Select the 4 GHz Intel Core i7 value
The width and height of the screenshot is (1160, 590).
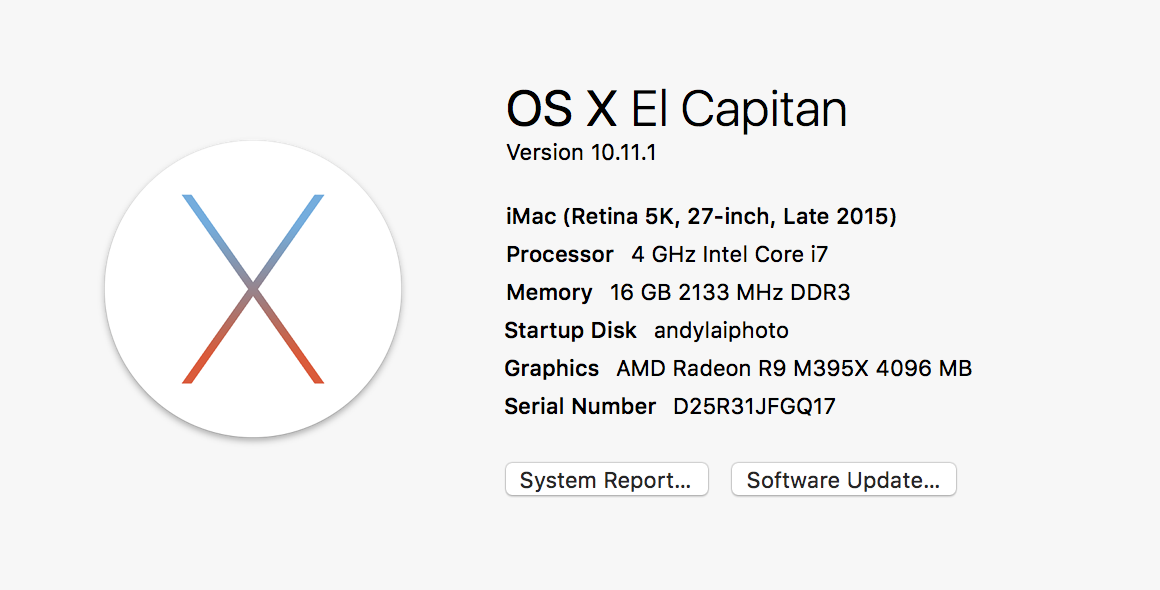click(x=729, y=254)
